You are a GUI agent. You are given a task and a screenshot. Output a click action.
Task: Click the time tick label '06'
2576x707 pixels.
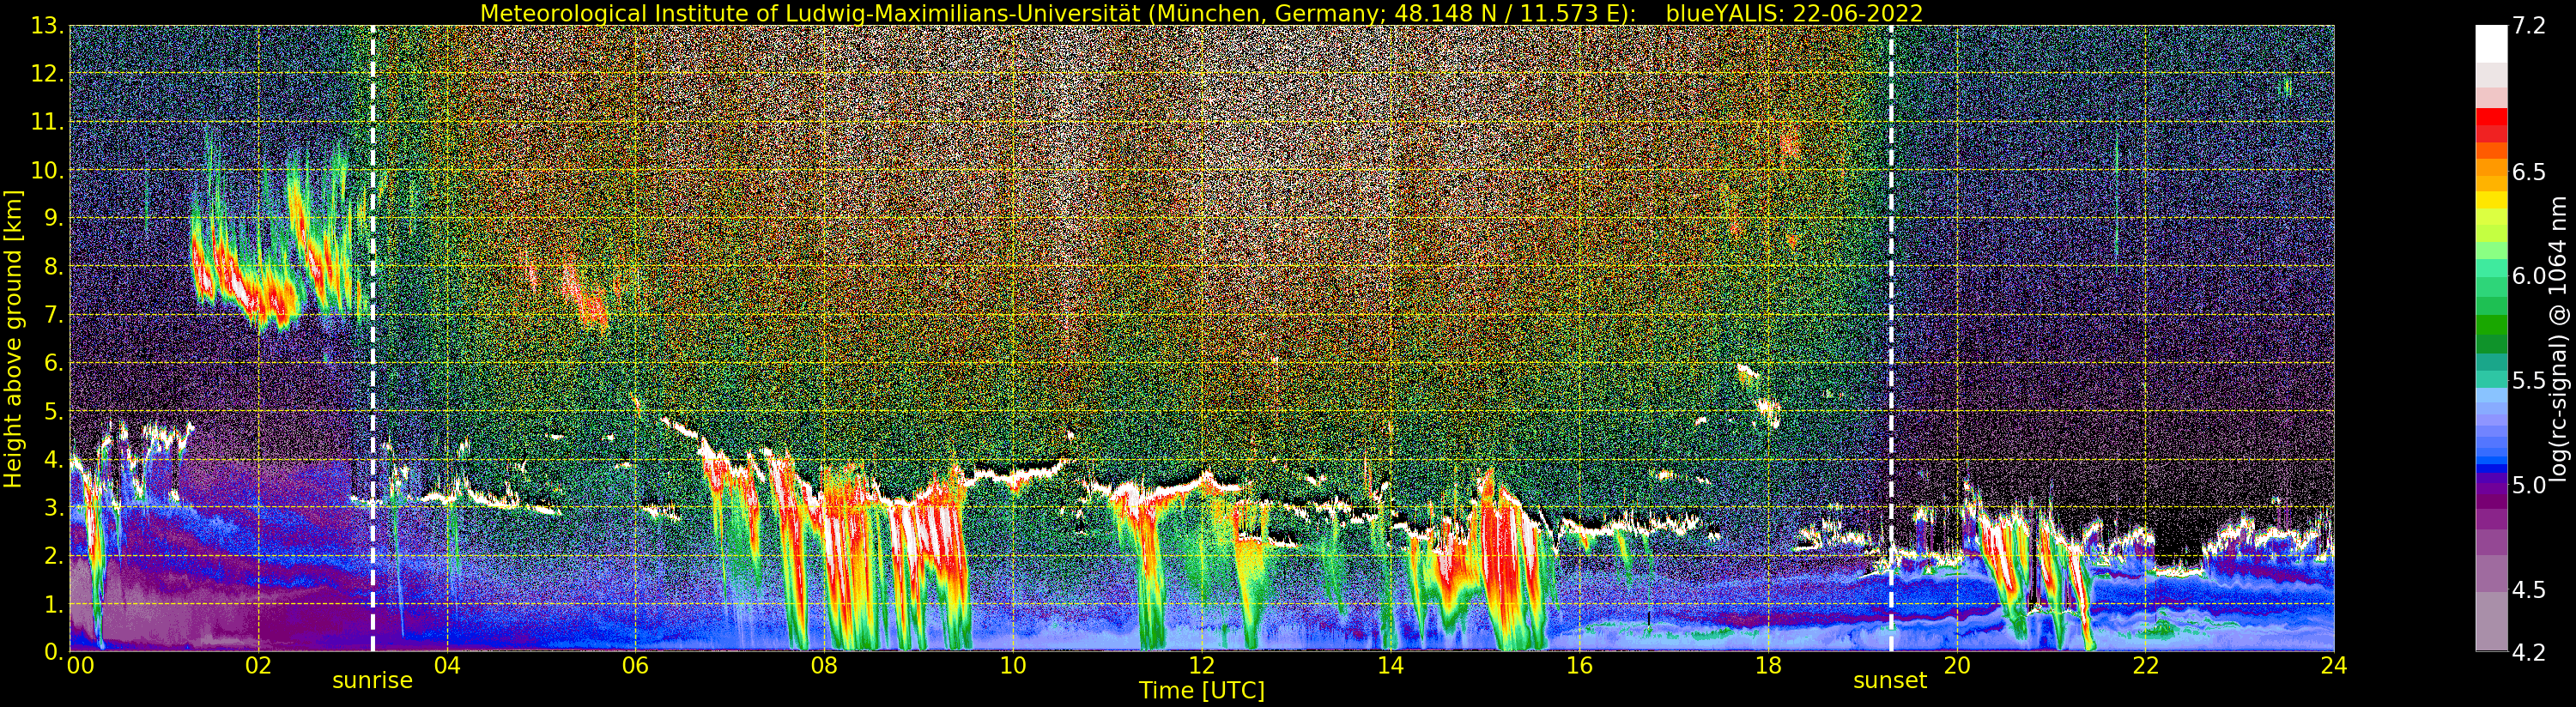coord(635,665)
